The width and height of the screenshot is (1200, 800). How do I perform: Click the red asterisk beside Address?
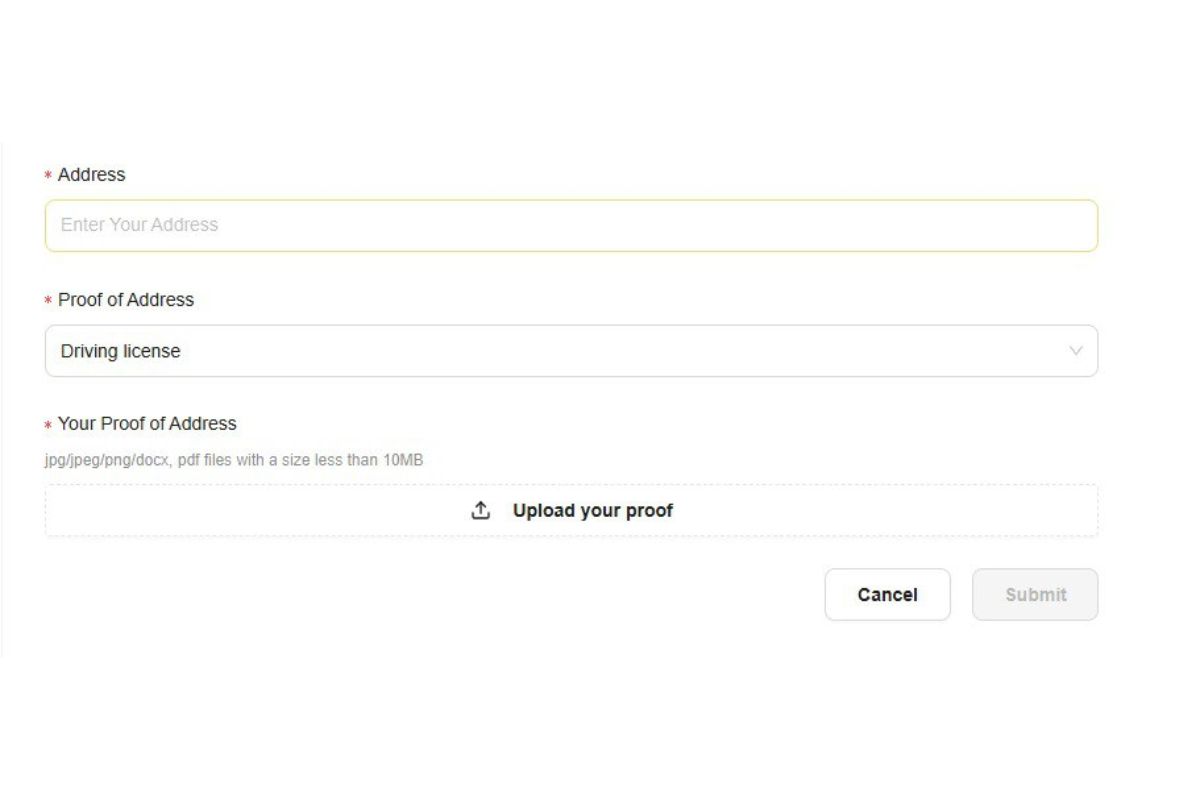pos(48,176)
